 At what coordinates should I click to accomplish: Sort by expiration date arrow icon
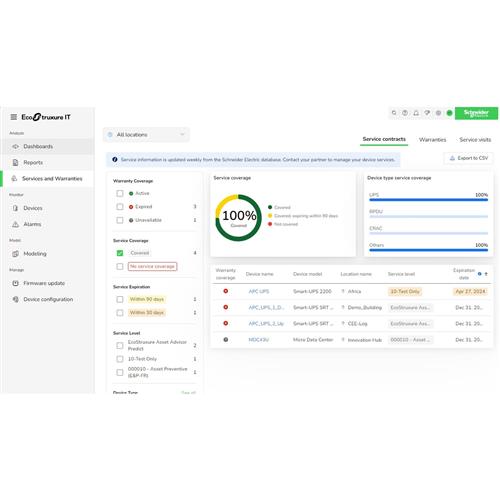pos(486,274)
